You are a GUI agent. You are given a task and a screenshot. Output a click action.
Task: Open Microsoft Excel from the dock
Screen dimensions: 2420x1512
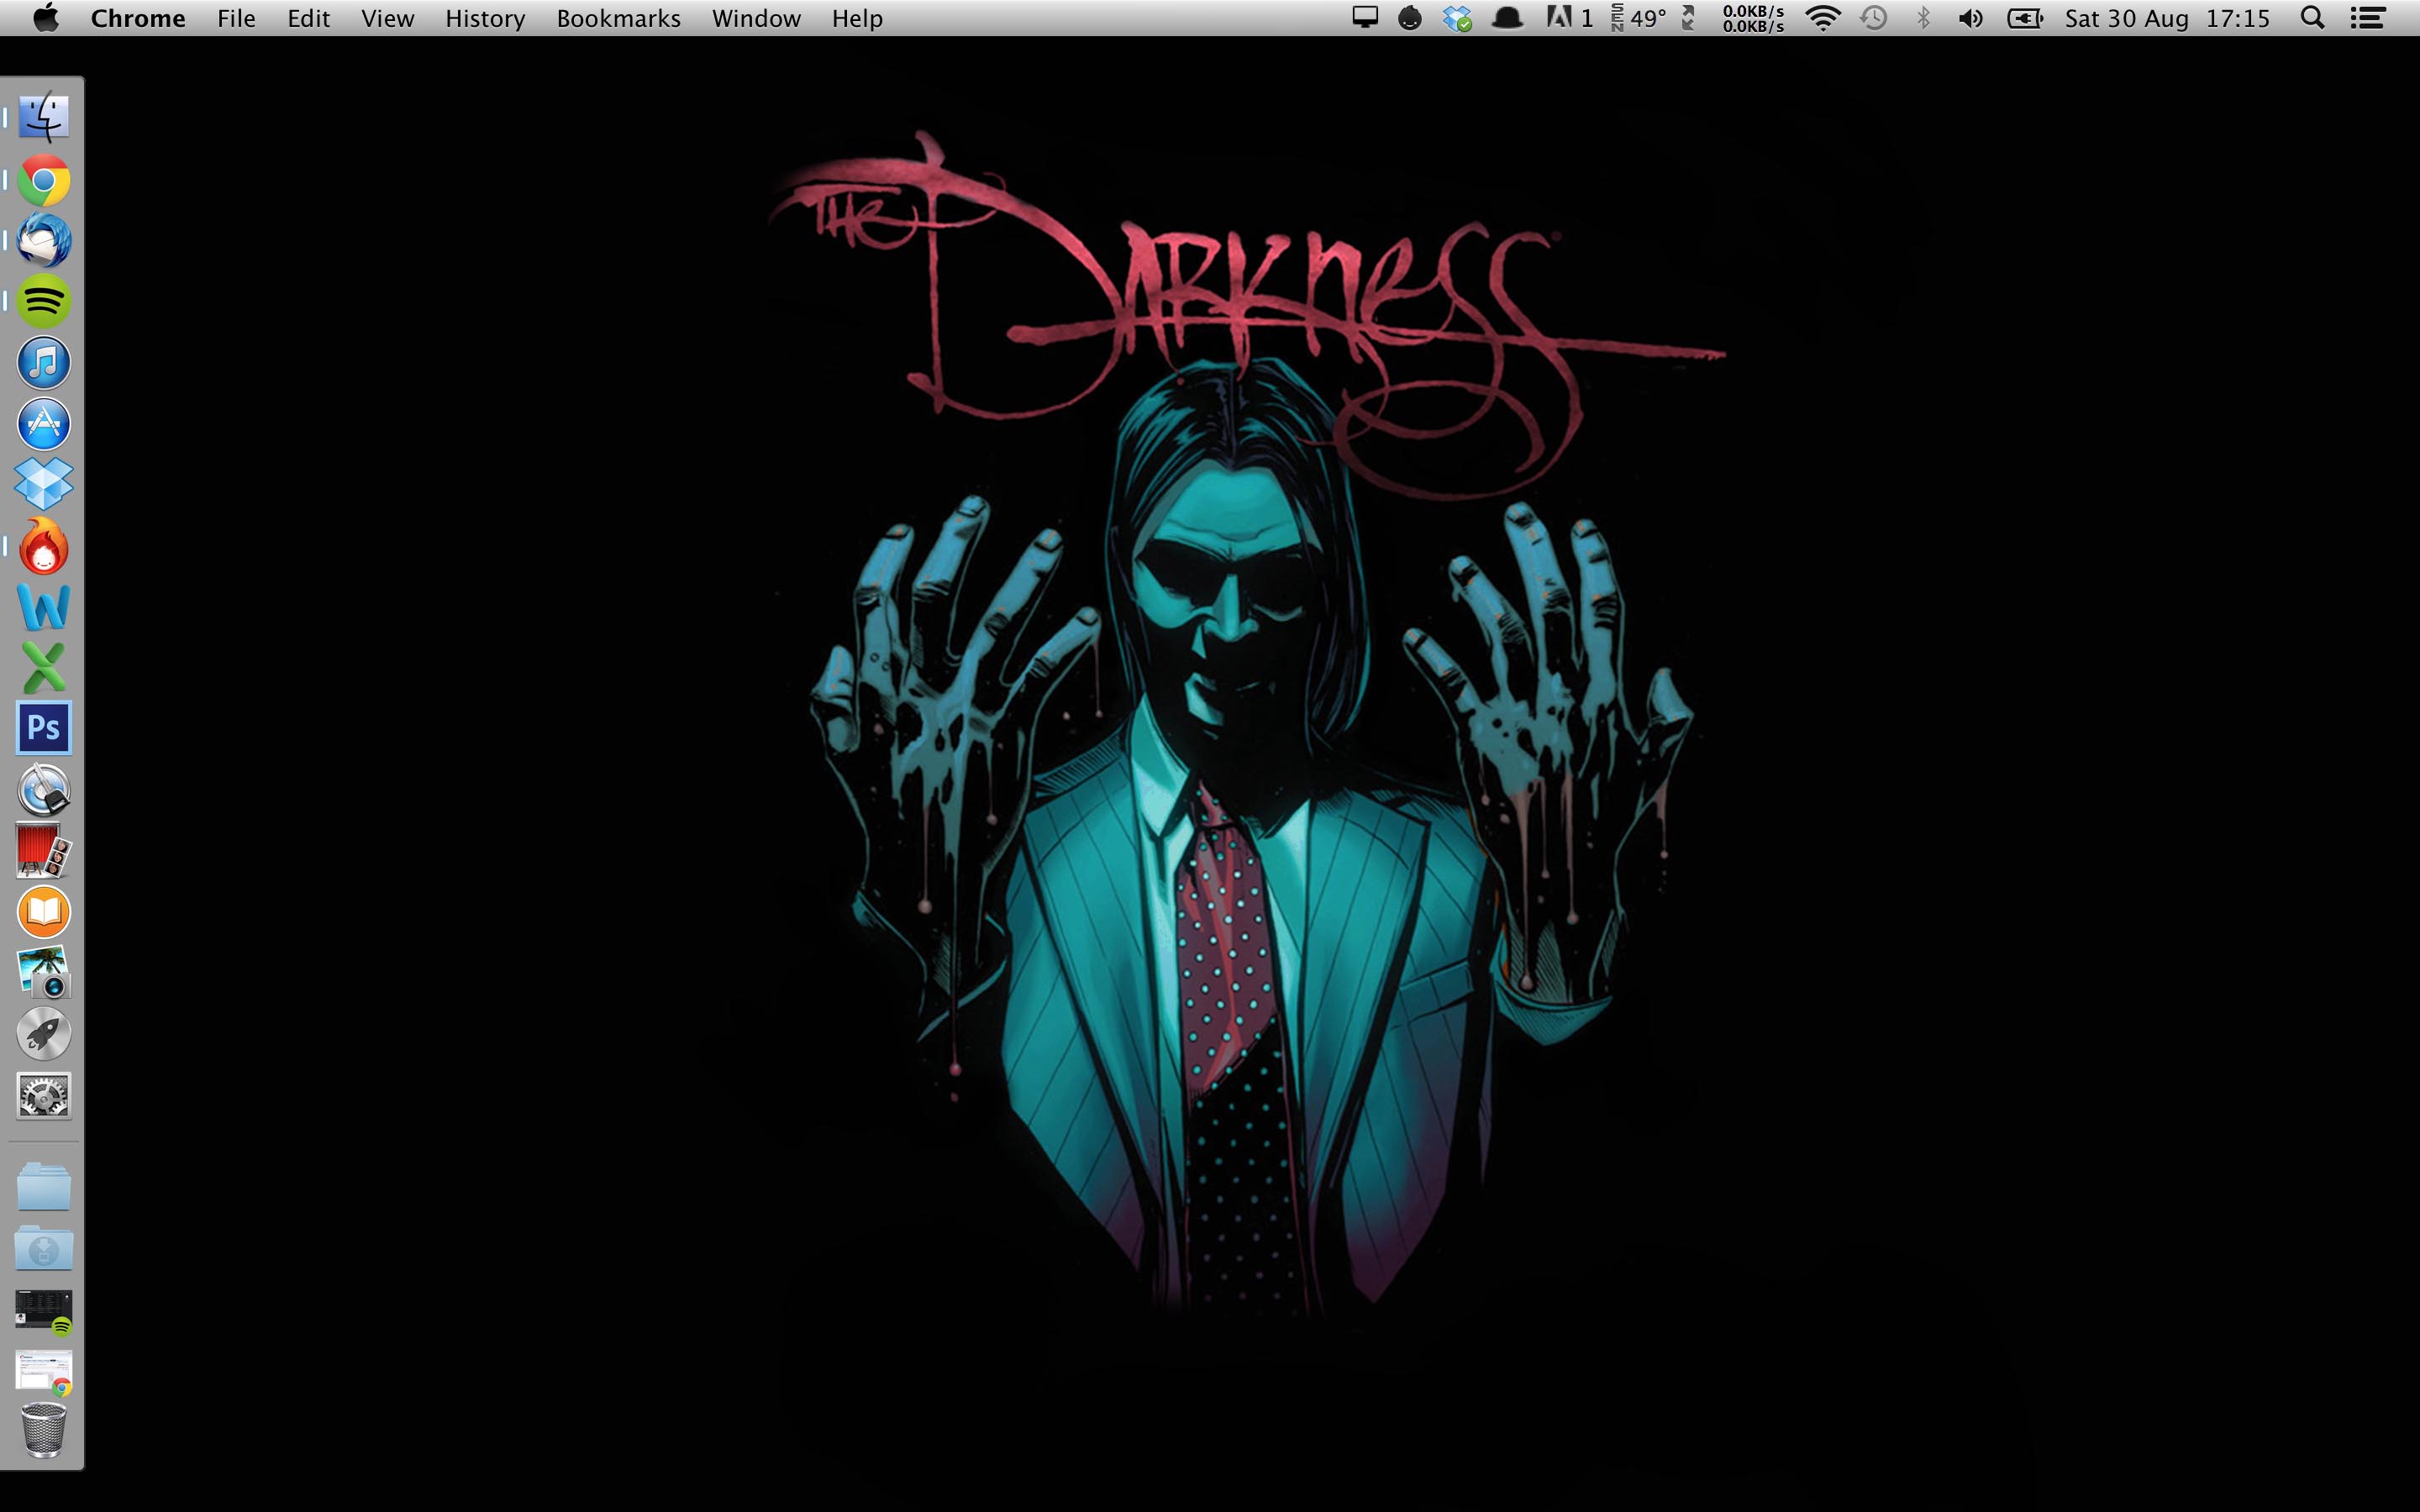click(x=44, y=667)
